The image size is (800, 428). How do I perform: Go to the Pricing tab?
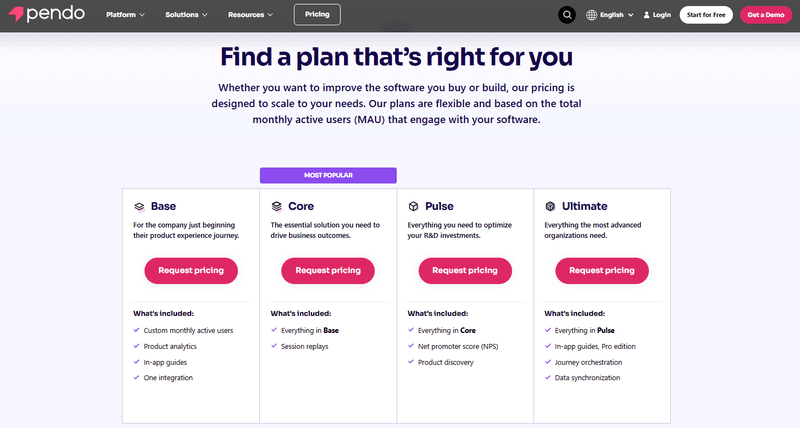point(317,15)
